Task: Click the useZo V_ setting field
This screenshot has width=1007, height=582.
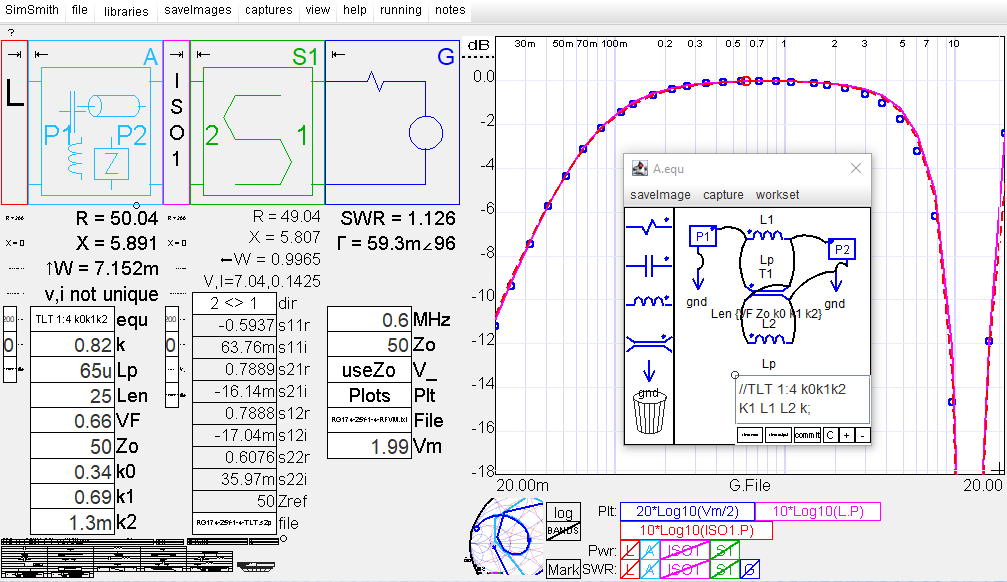Action: click(369, 370)
